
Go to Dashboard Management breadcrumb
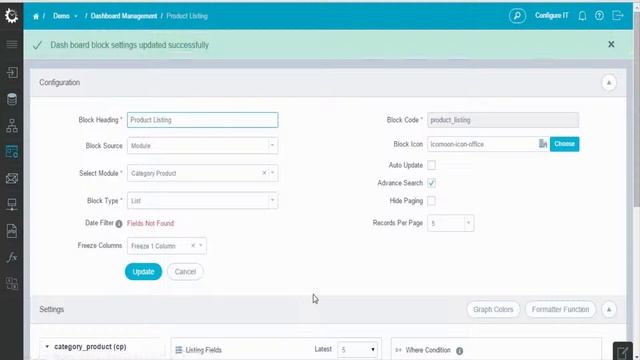(124, 16)
